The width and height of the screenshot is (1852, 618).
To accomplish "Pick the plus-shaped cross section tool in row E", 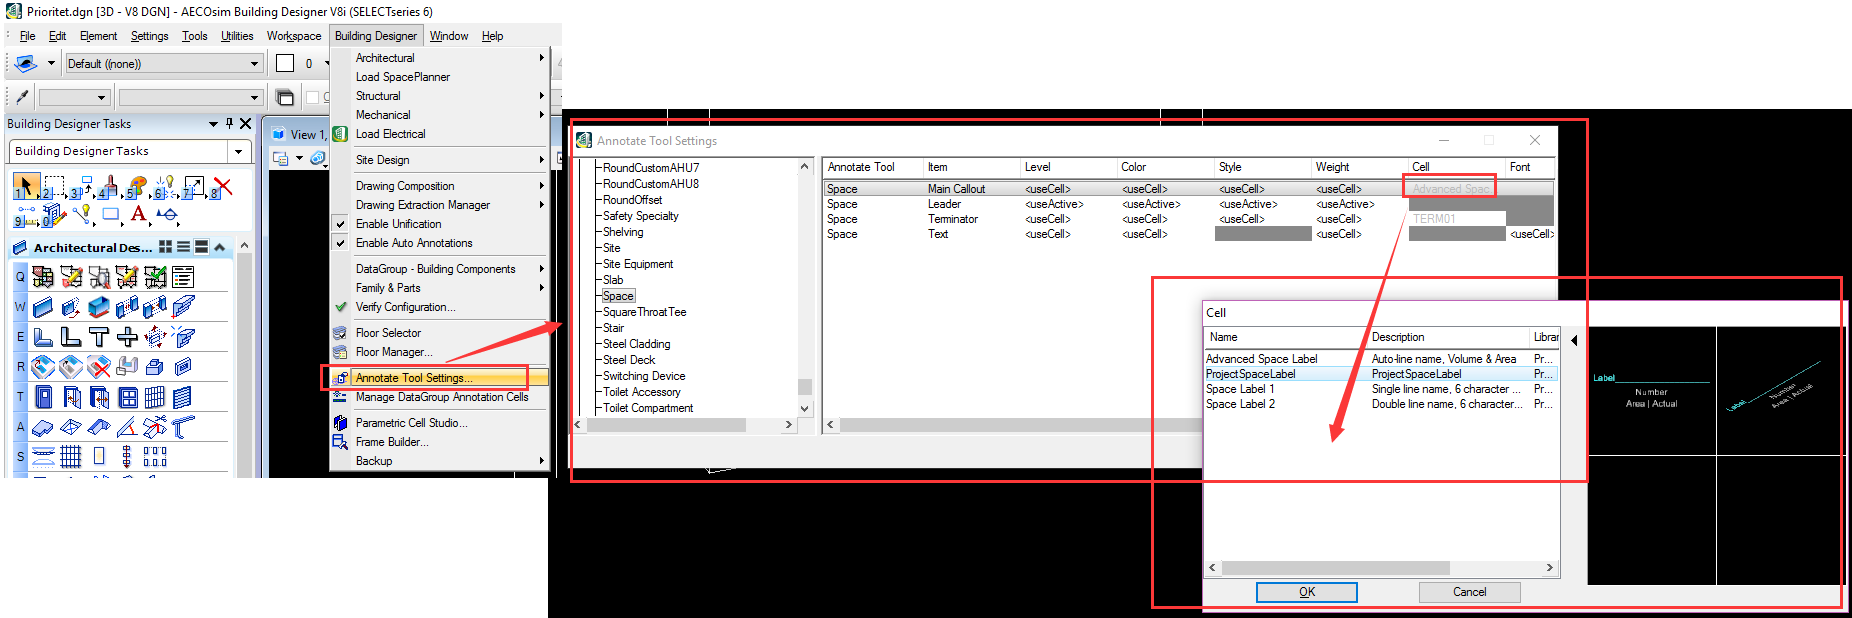I will click(127, 337).
